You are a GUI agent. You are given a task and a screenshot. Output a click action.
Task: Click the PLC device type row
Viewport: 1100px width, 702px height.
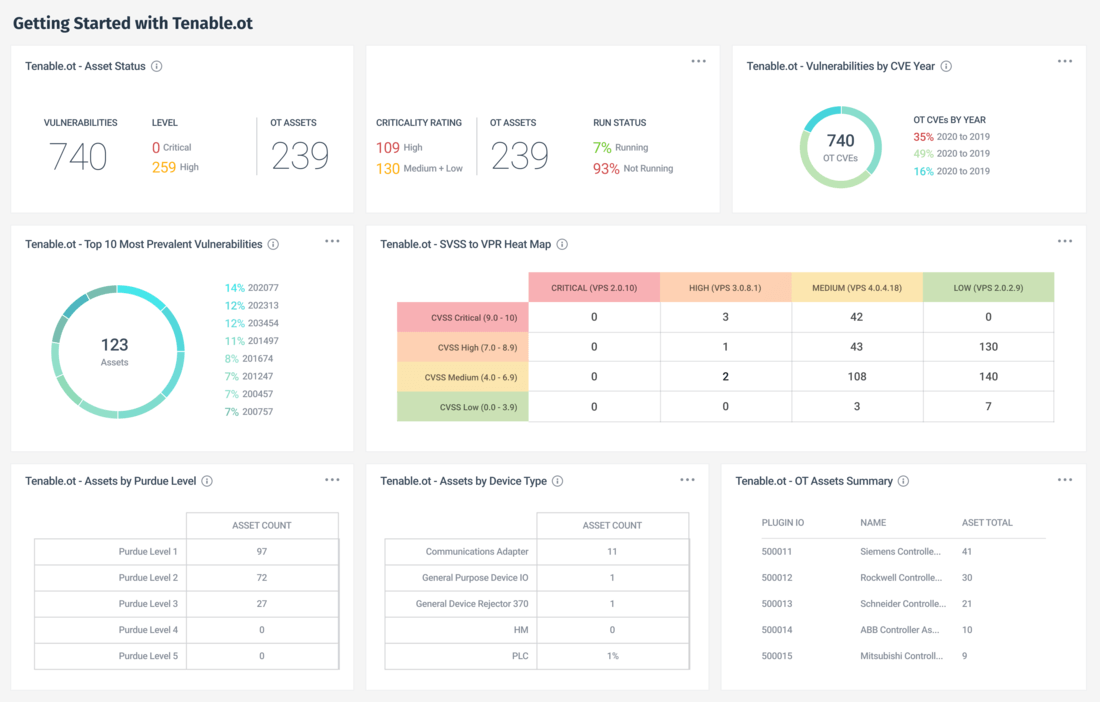(537, 656)
